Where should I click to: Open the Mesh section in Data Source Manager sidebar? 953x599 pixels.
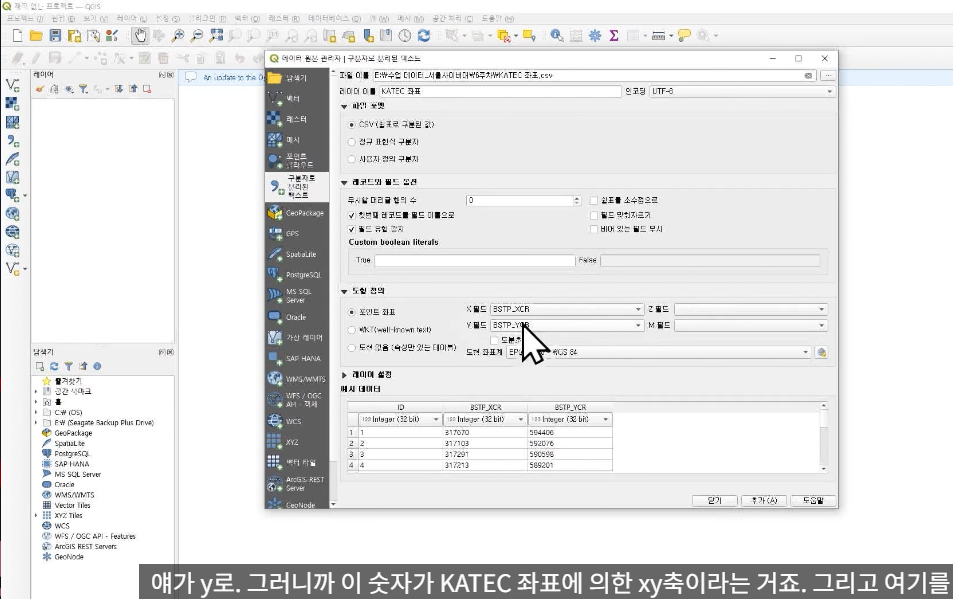point(297,140)
